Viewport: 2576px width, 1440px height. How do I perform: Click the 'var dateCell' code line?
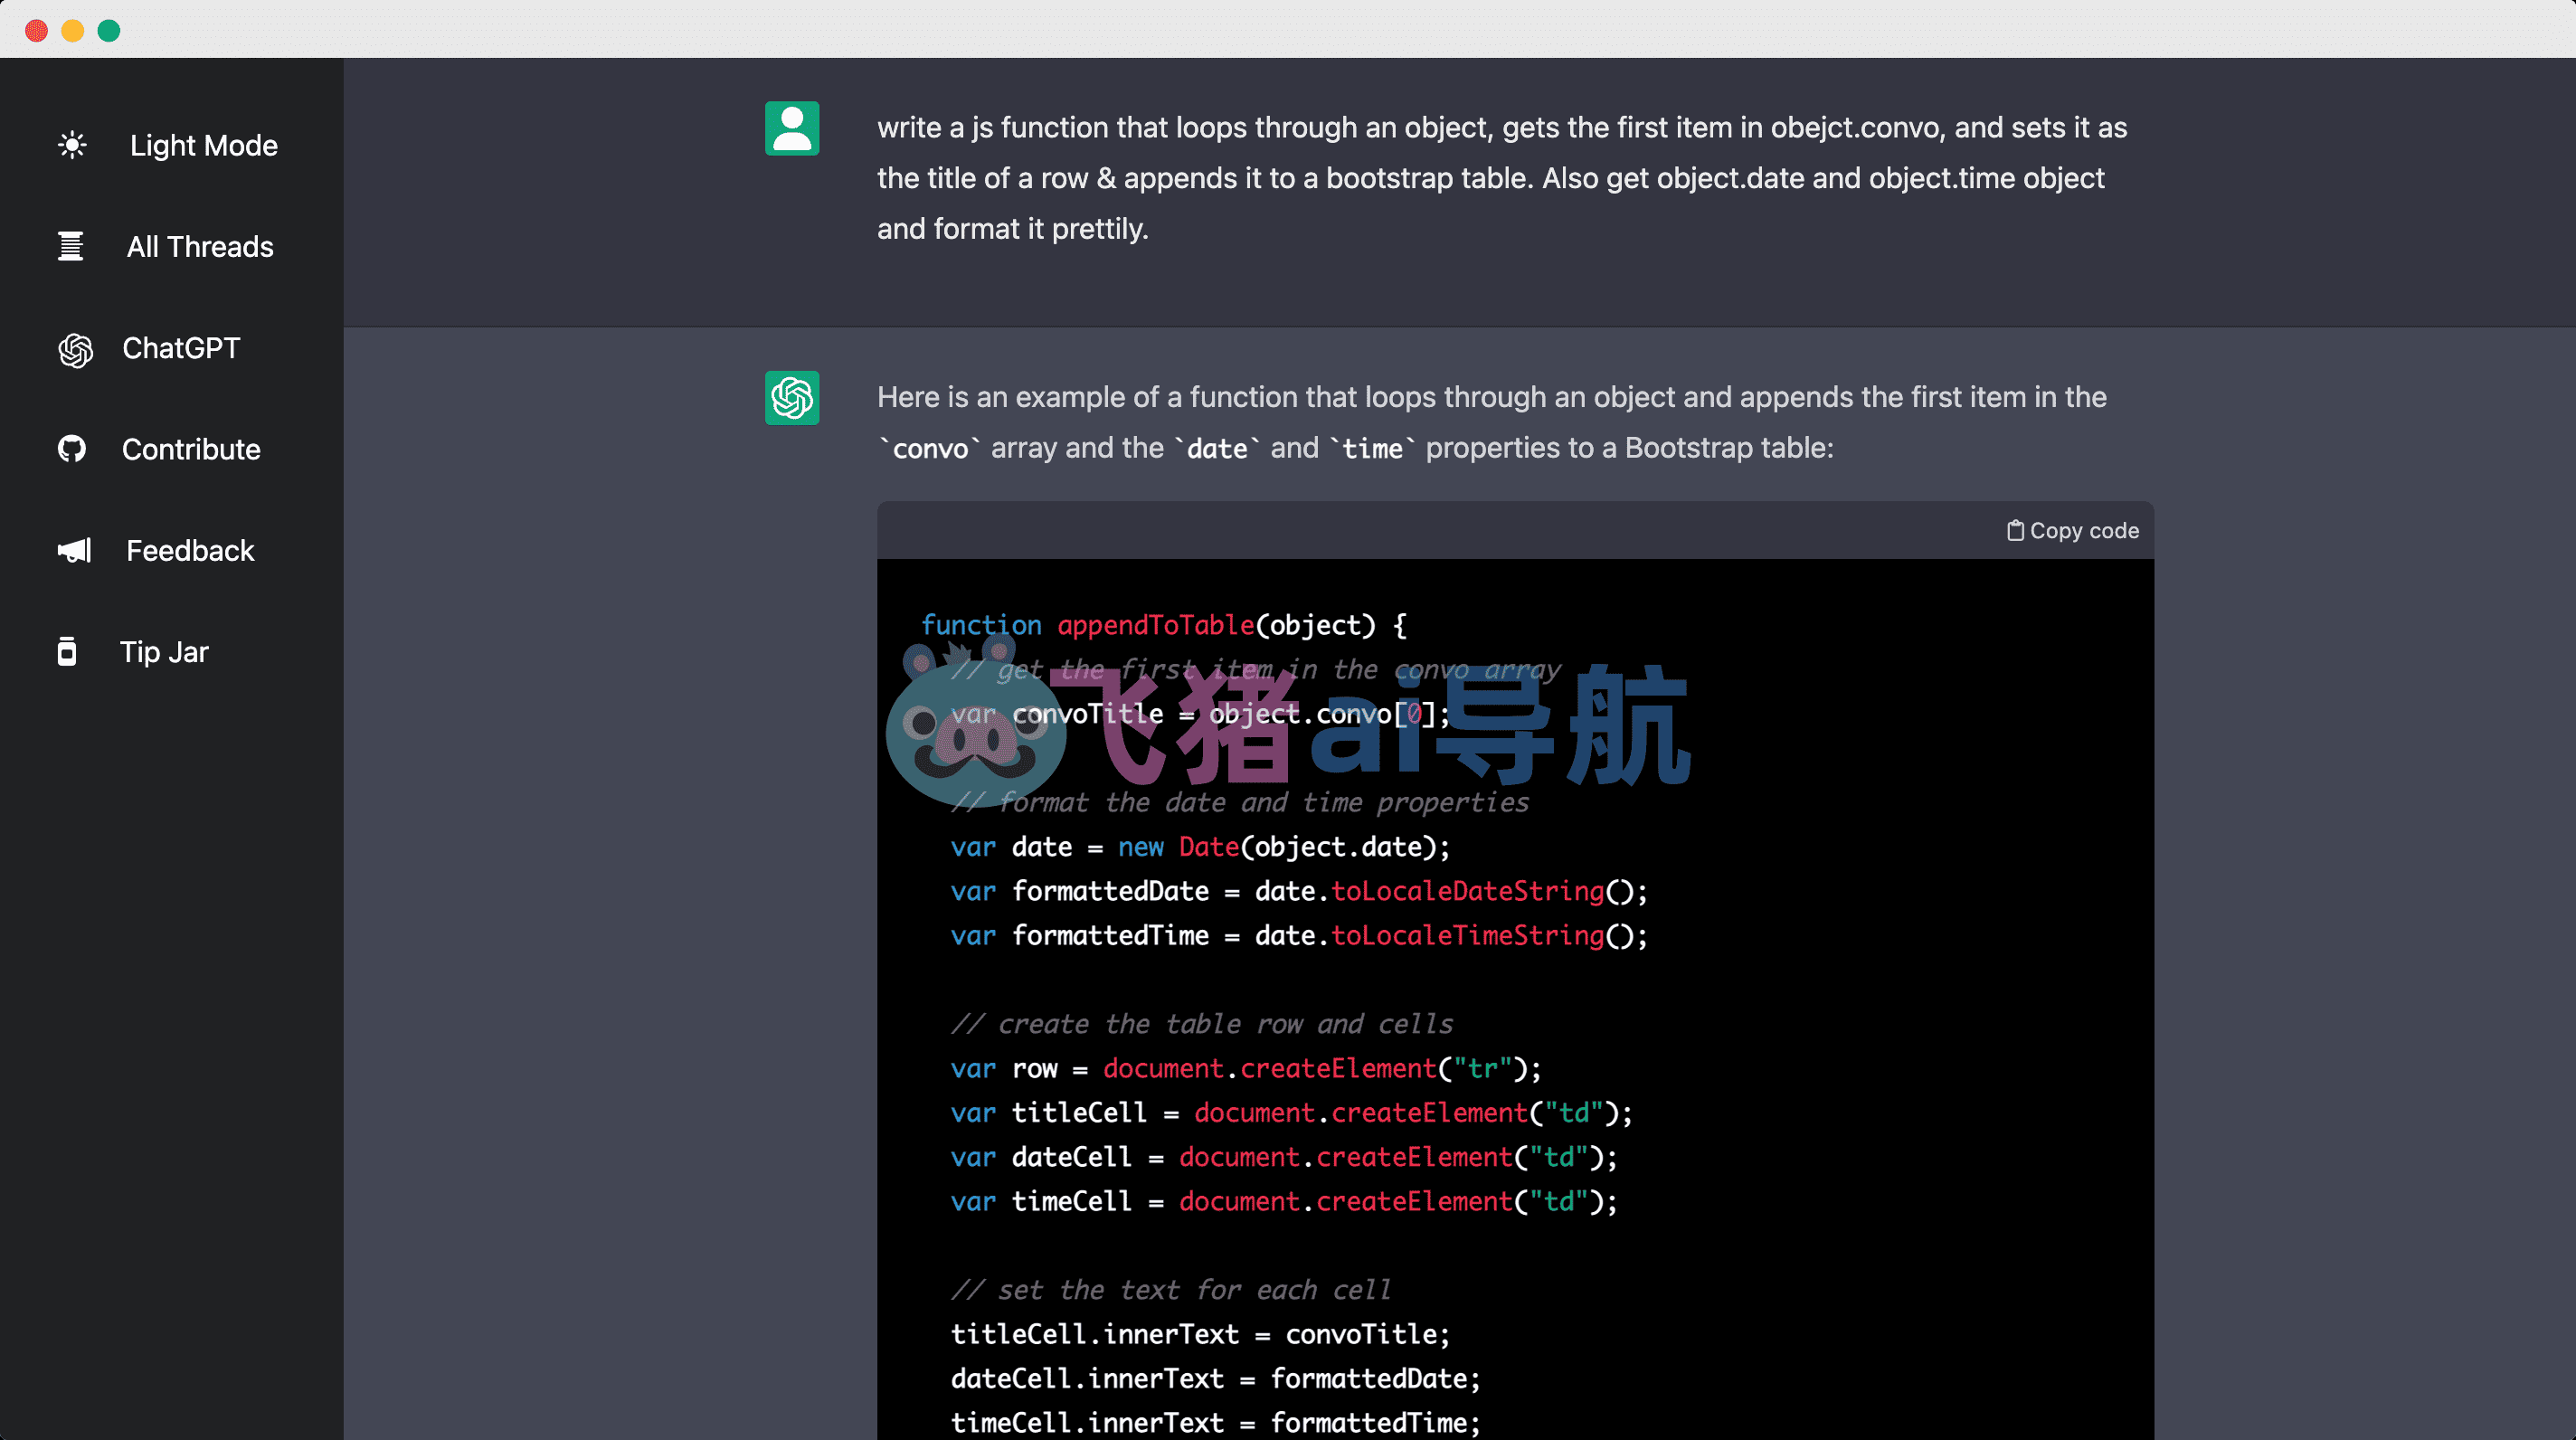click(x=1284, y=1157)
